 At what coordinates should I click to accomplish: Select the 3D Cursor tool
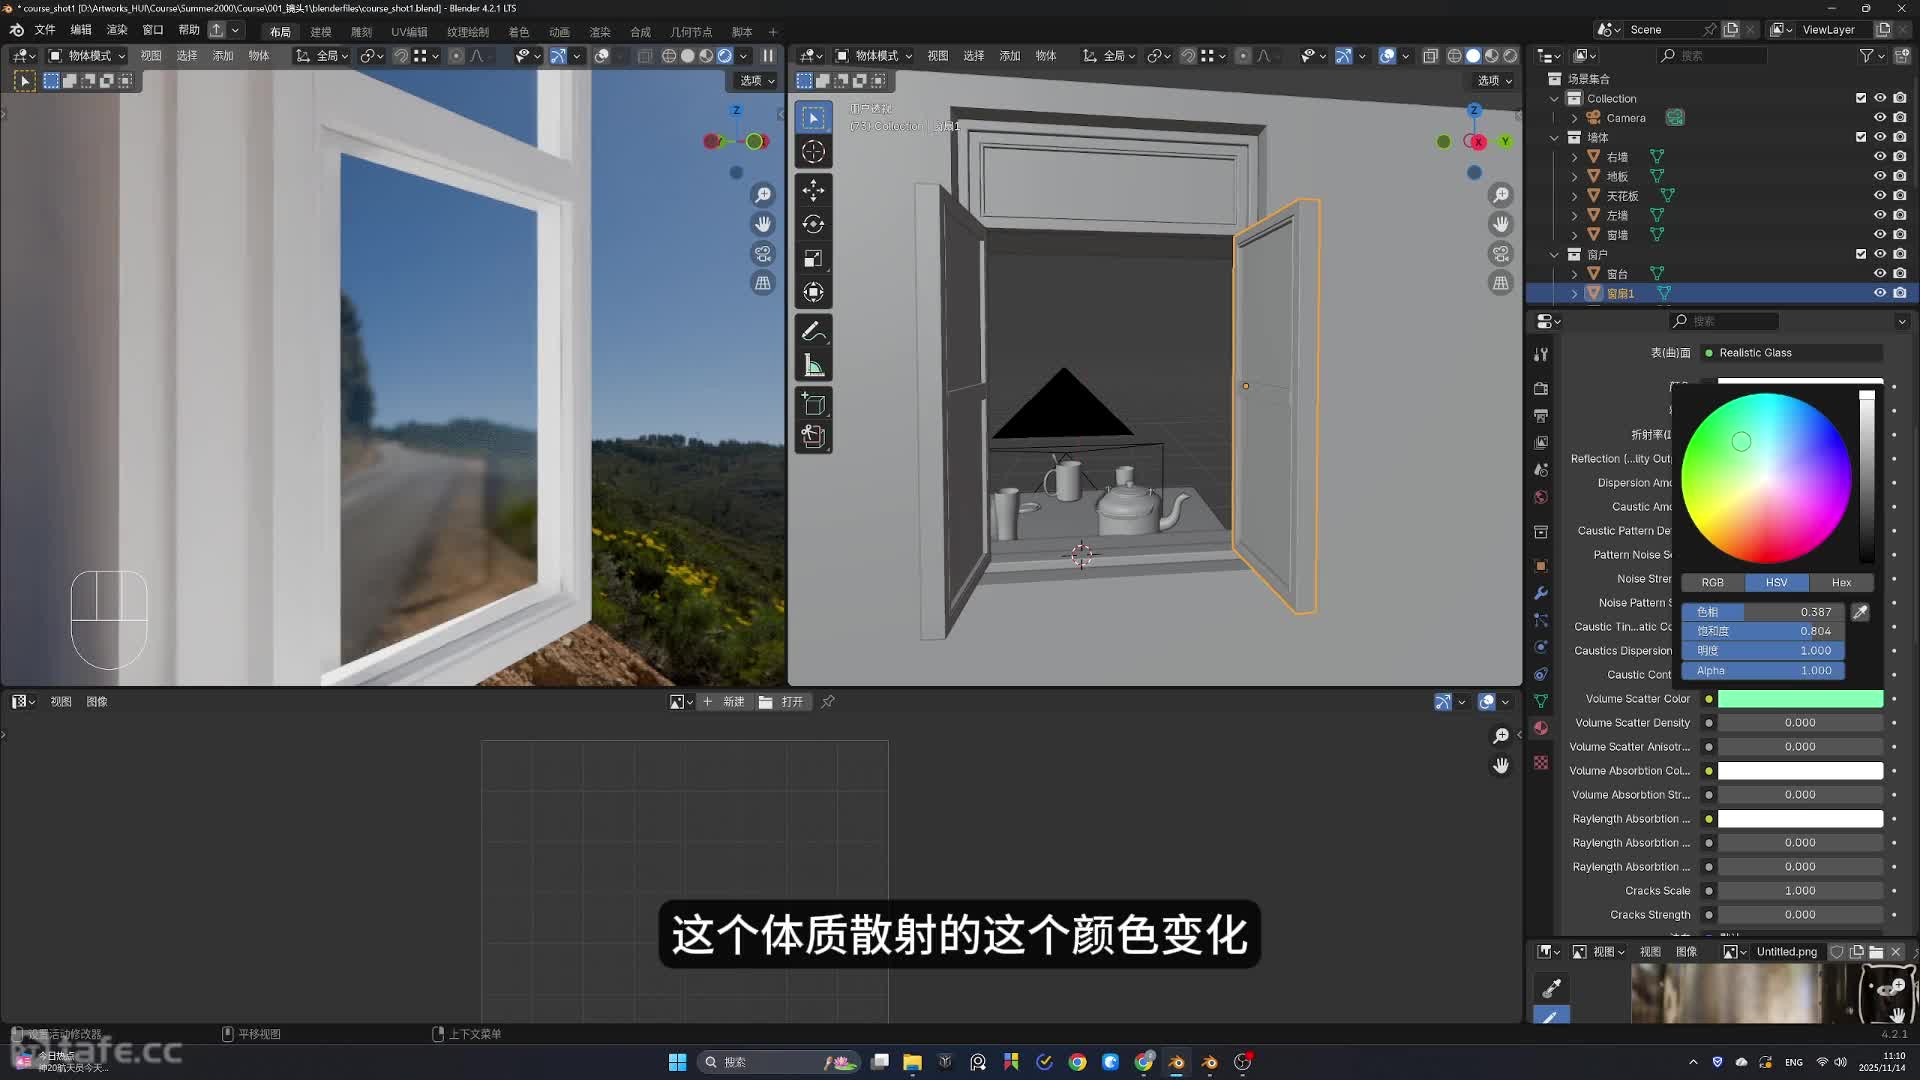click(x=813, y=152)
